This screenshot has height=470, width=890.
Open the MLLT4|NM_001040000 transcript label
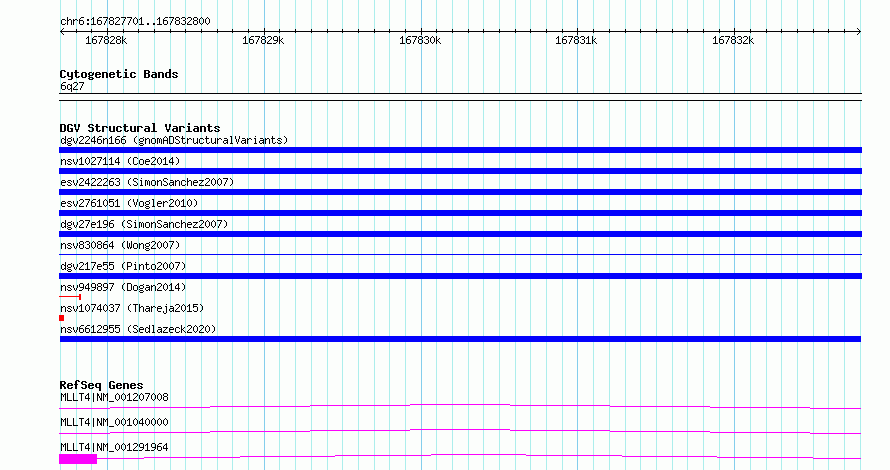[x=114, y=422]
